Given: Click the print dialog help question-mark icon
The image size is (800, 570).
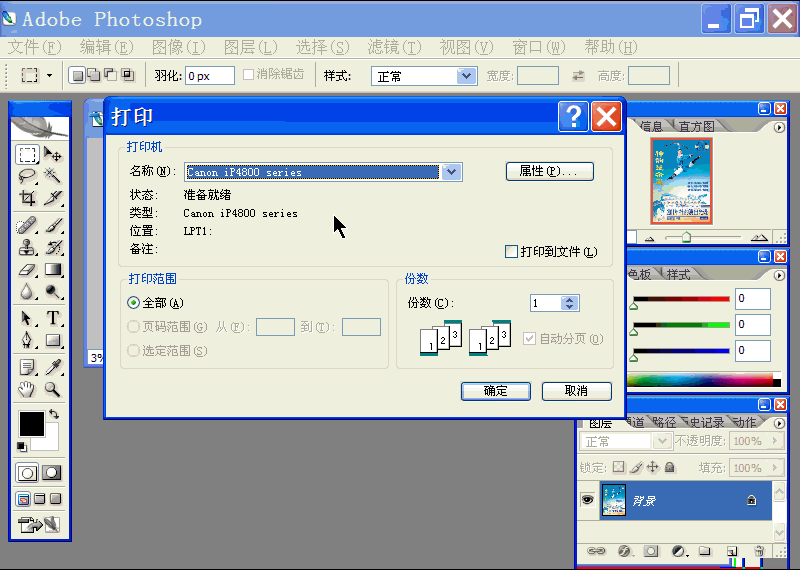Looking at the screenshot, I should (572, 117).
